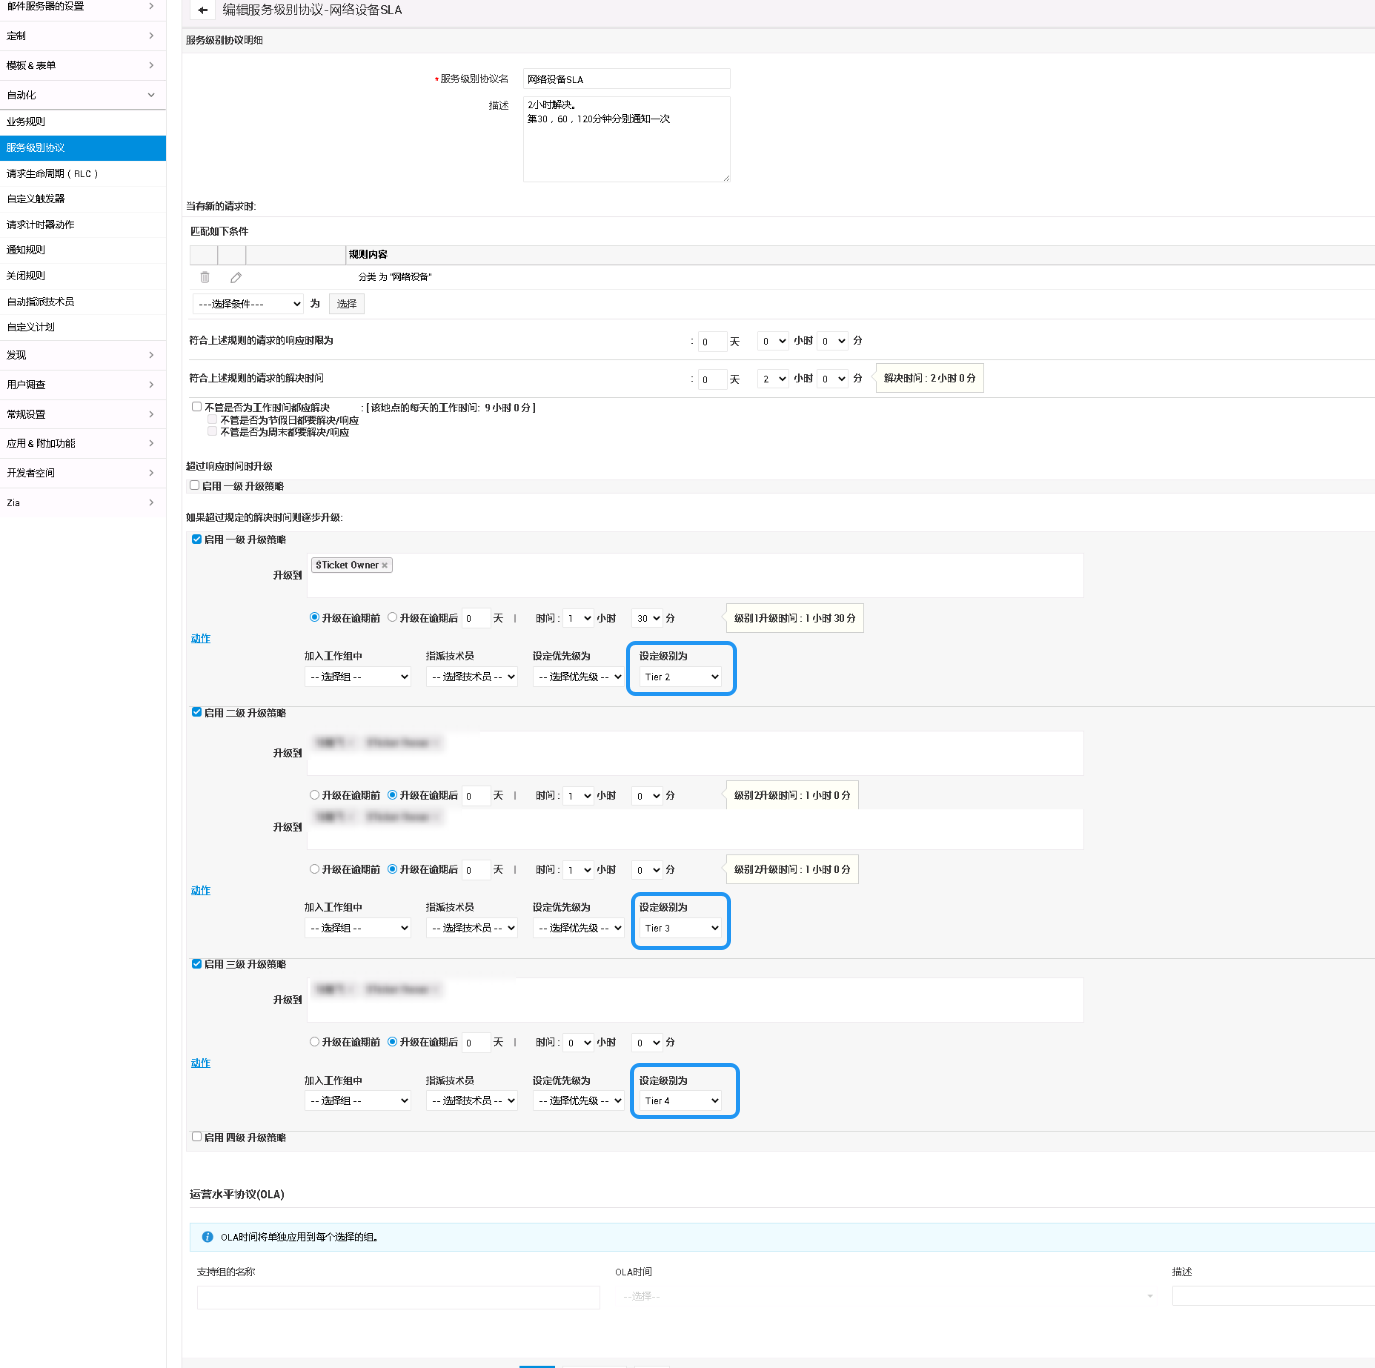Check 不管是否为工作时间都应解决 option
This screenshot has height=1368, width=1375.
pyautogui.click(x=197, y=407)
